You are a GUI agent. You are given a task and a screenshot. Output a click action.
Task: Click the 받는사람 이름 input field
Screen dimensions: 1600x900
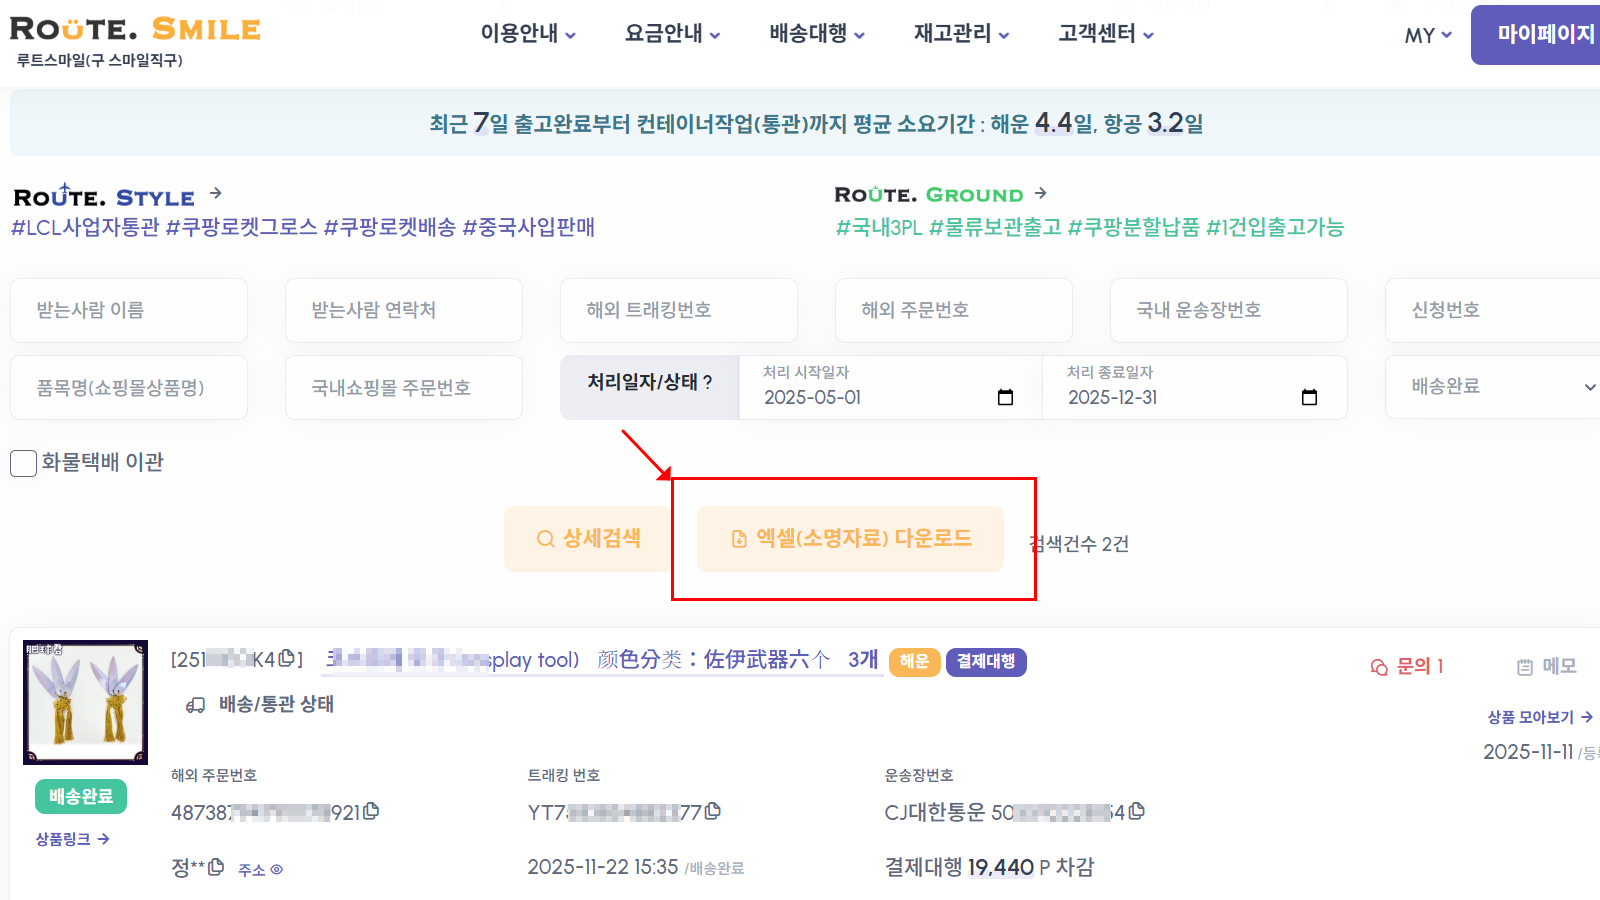tap(128, 310)
